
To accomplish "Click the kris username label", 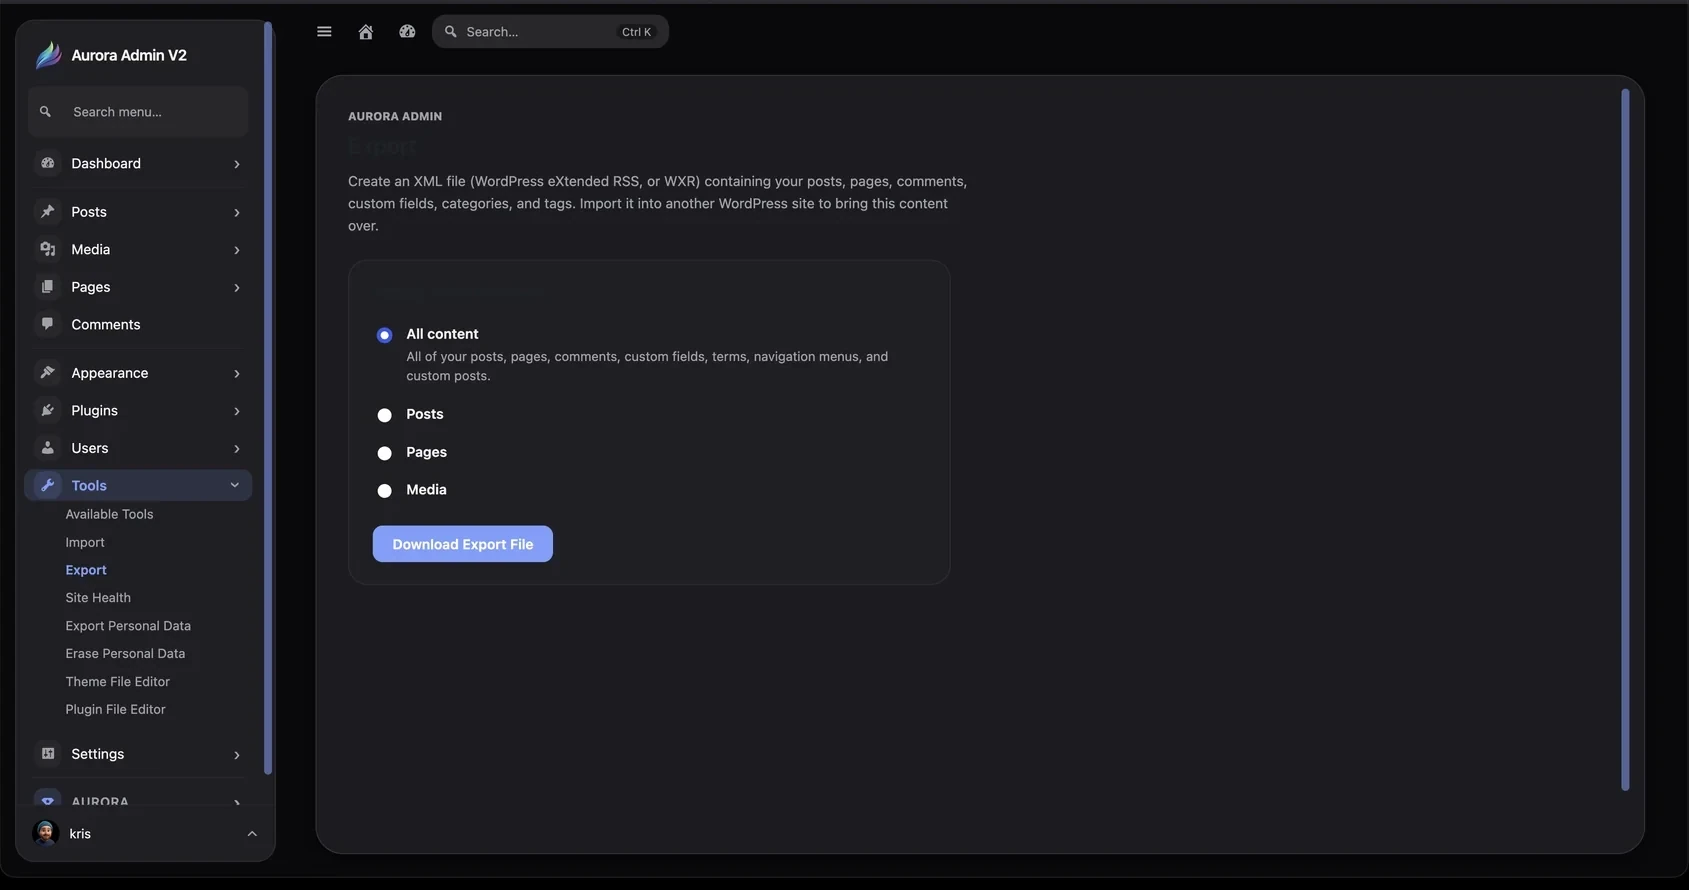I will click(x=80, y=833).
